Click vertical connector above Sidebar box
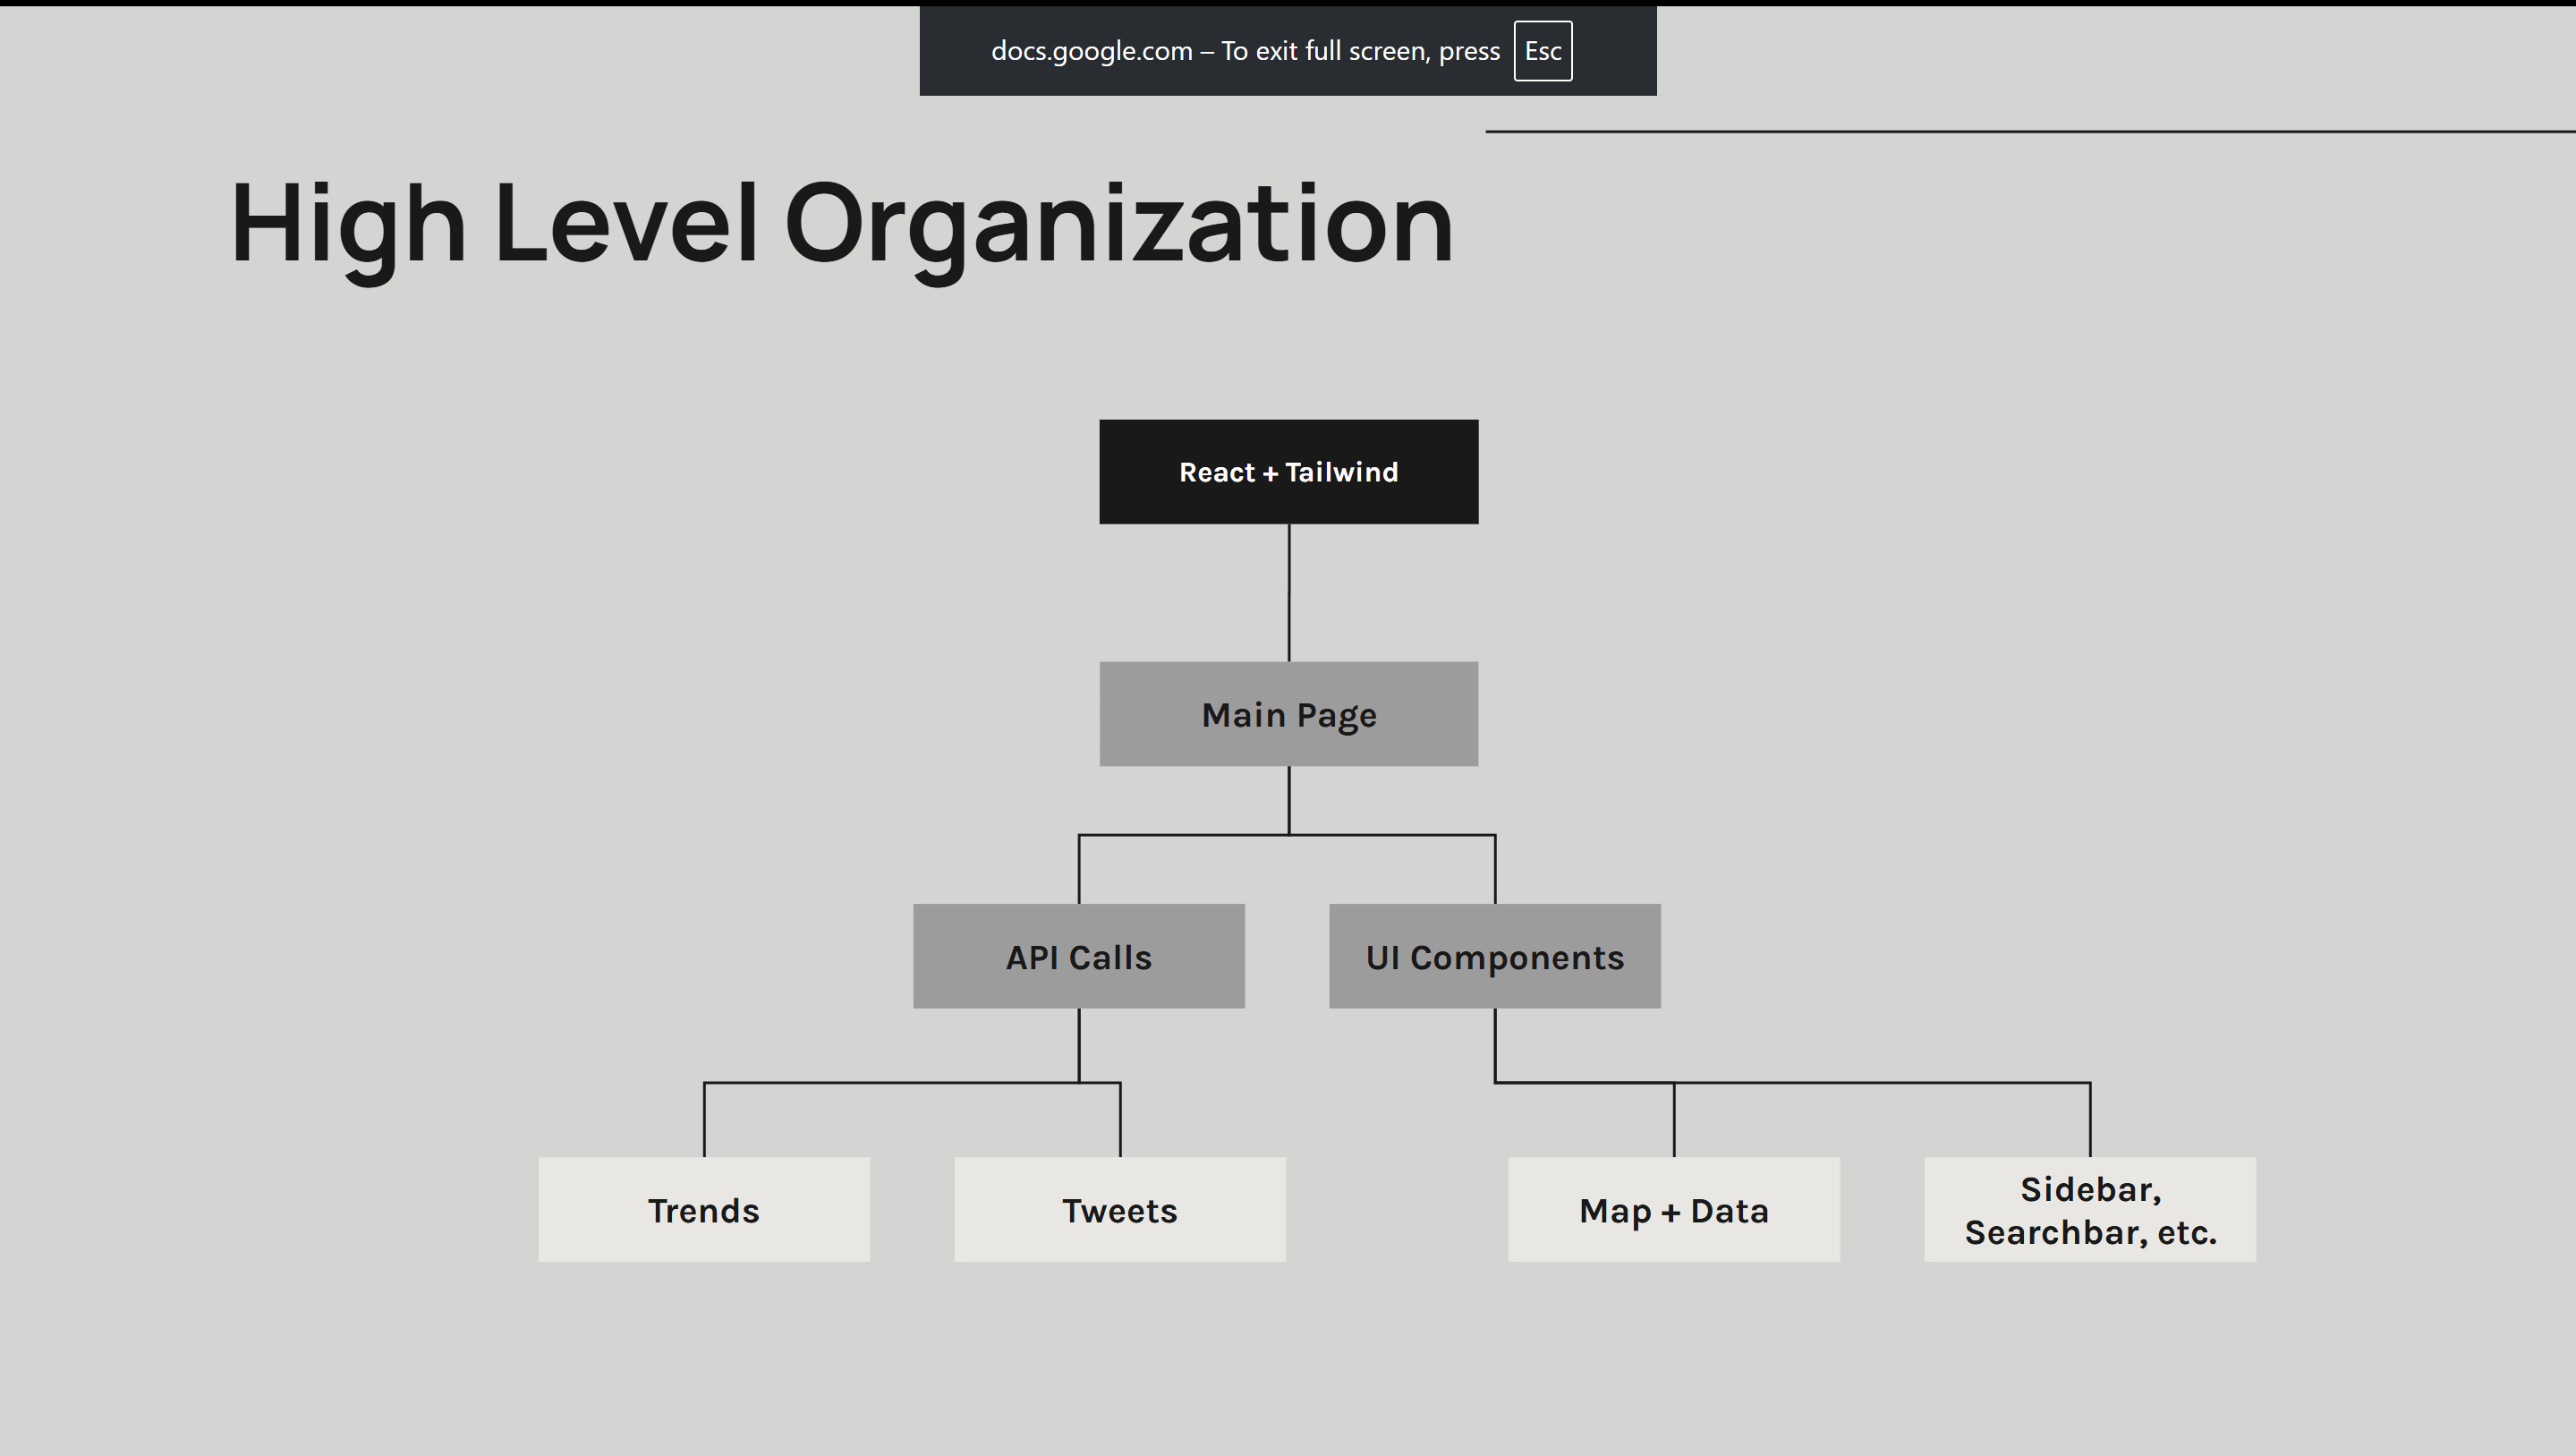This screenshot has width=2576, height=1456. (x=2090, y=1120)
